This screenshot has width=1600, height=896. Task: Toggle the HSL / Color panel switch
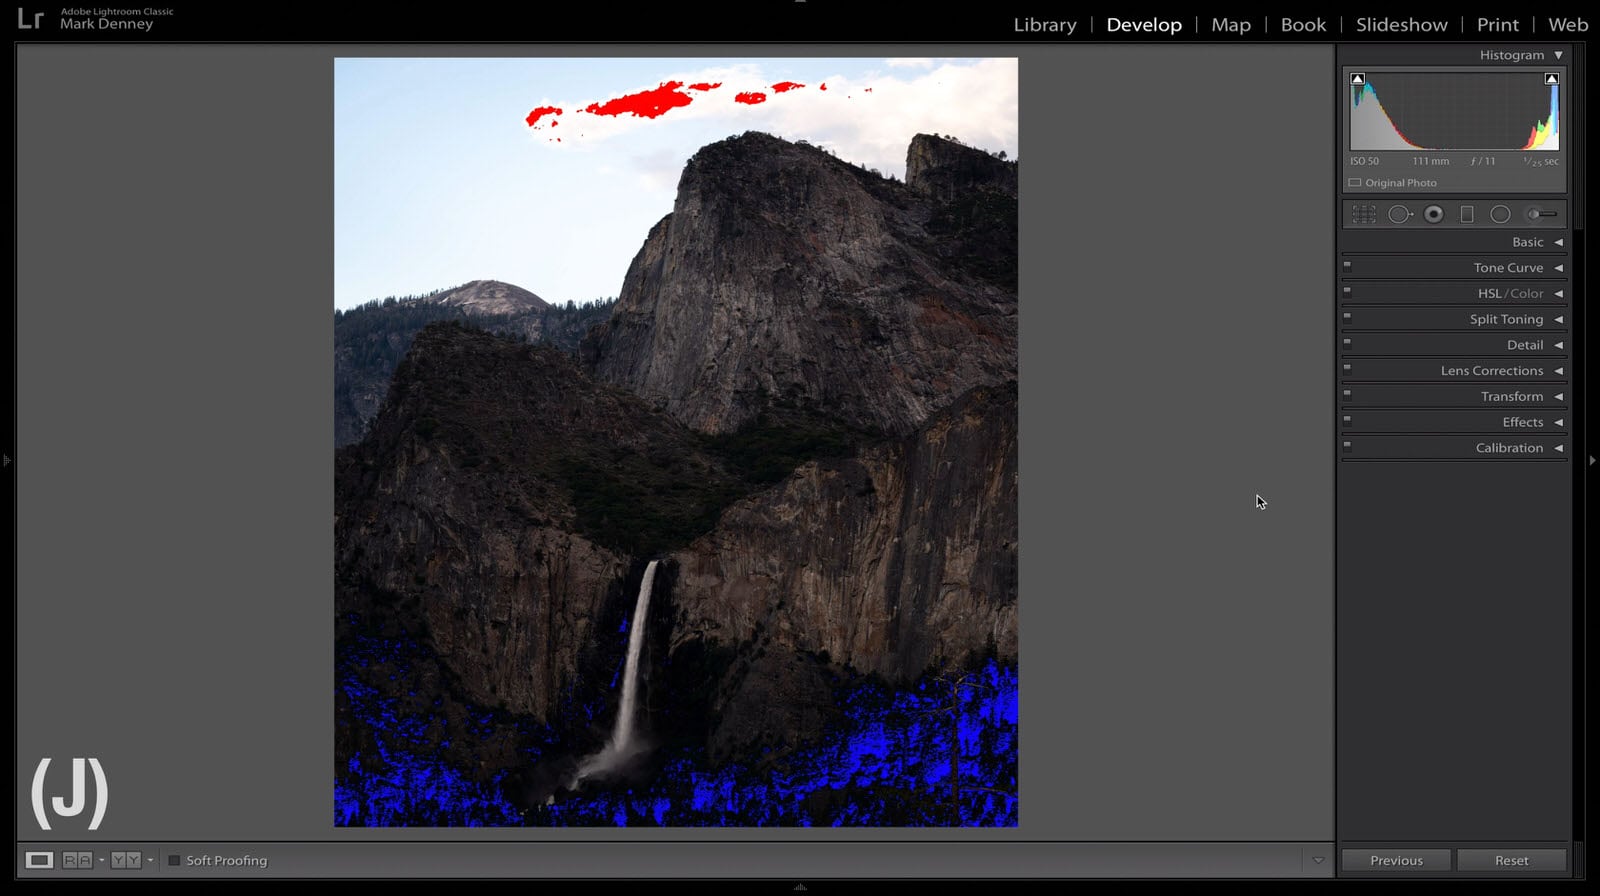[x=1347, y=292]
